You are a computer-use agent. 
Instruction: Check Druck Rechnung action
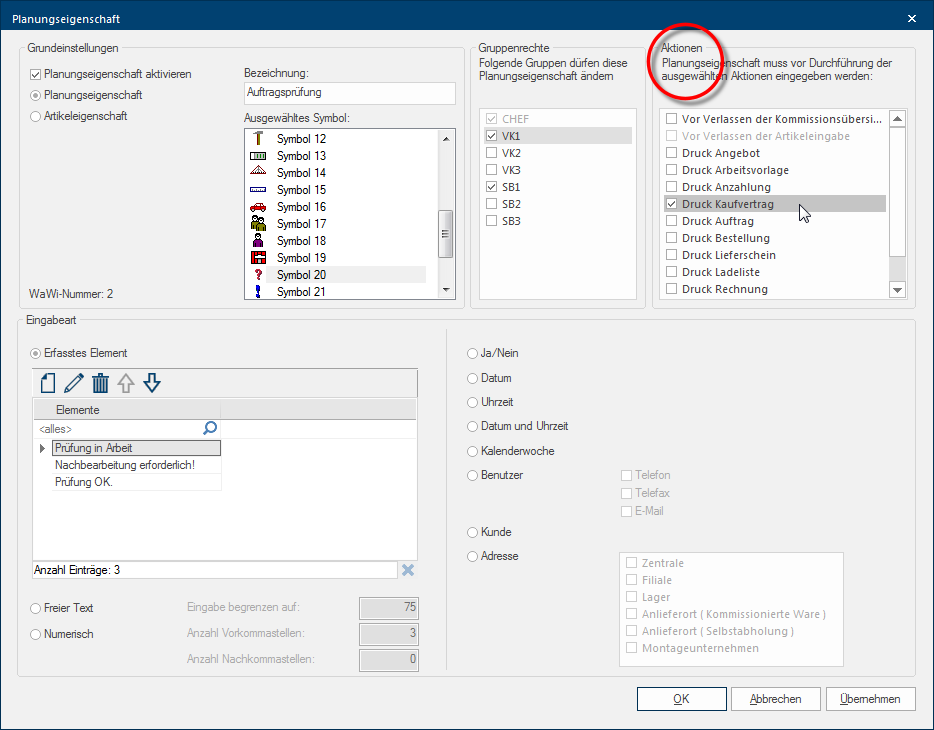click(672, 289)
